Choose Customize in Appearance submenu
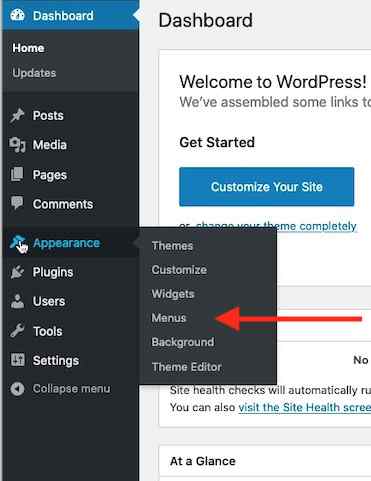Screen dimensions: 371x481 pos(179,270)
